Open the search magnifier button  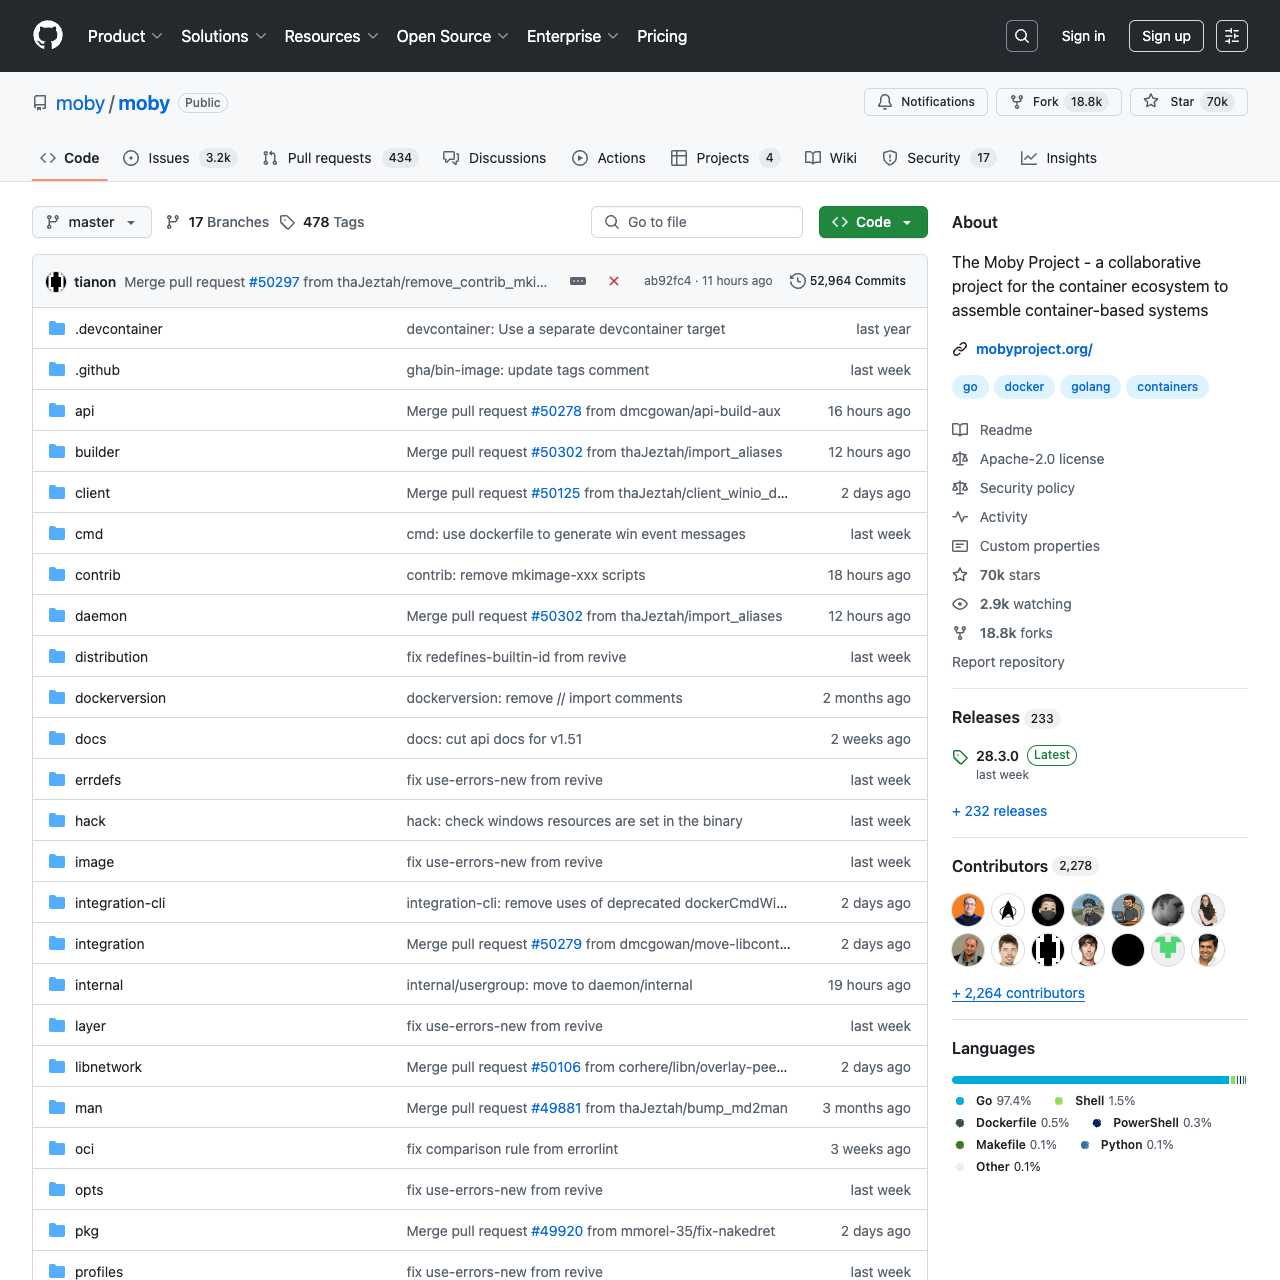pyautogui.click(x=1022, y=36)
